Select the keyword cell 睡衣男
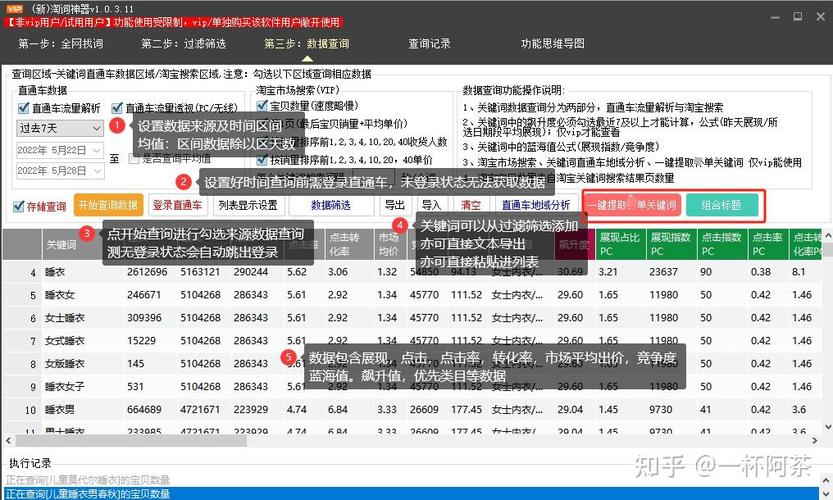The width and height of the screenshot is (833, 500). 60,410
